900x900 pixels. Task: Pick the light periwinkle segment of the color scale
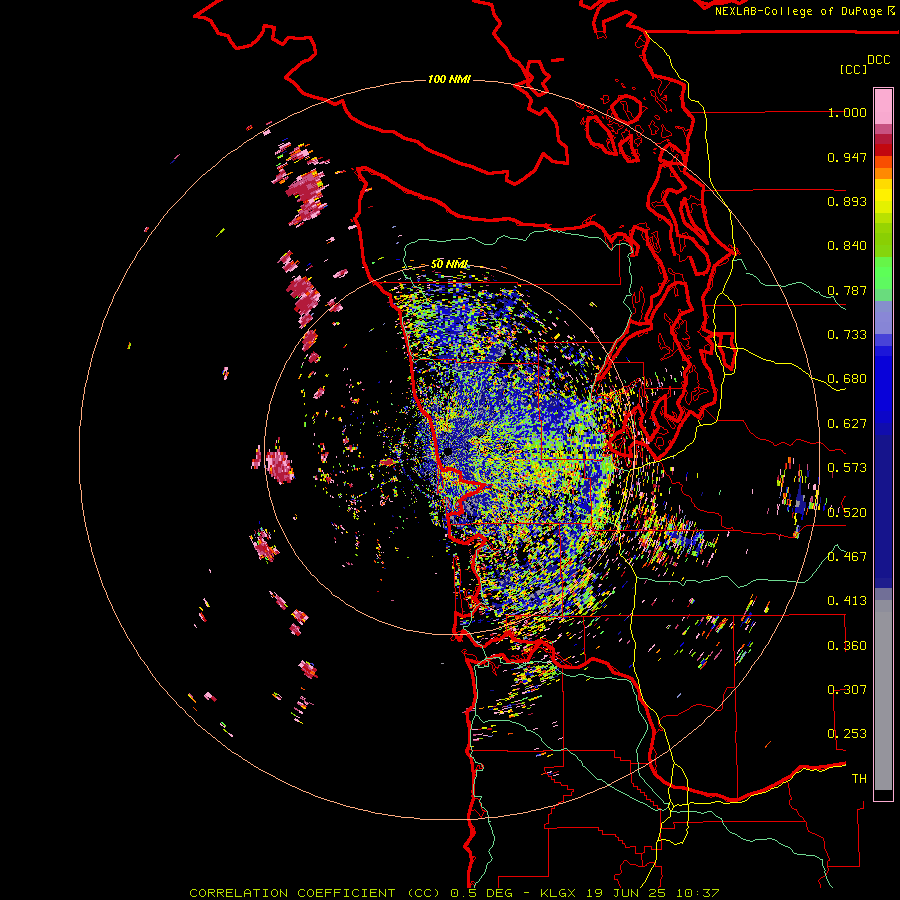click(883, 317)
